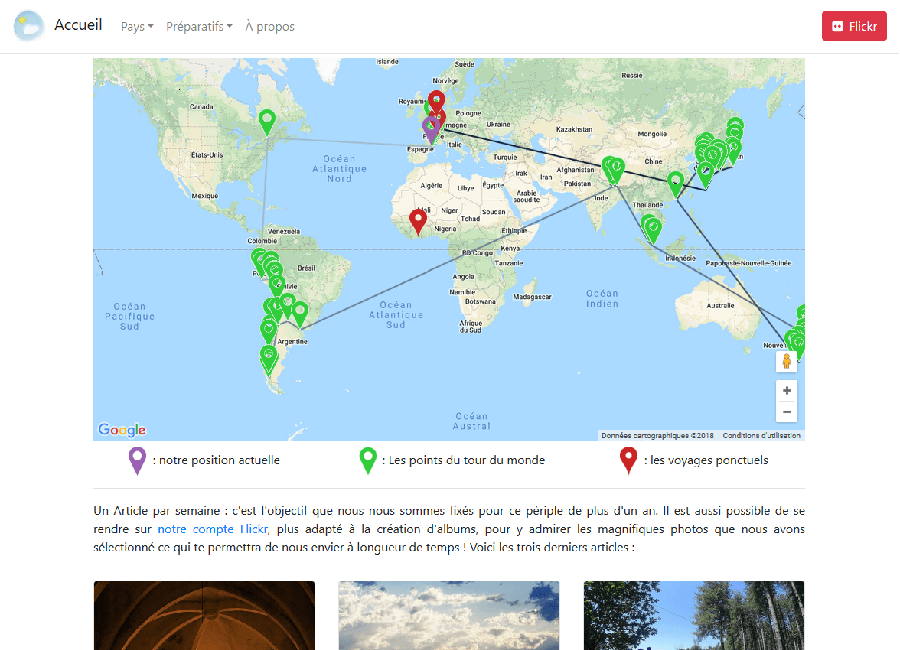This screenshot has height=650, width=900.
Task: Click the Pegman Street View icon
Action: (x=787, y=361)
